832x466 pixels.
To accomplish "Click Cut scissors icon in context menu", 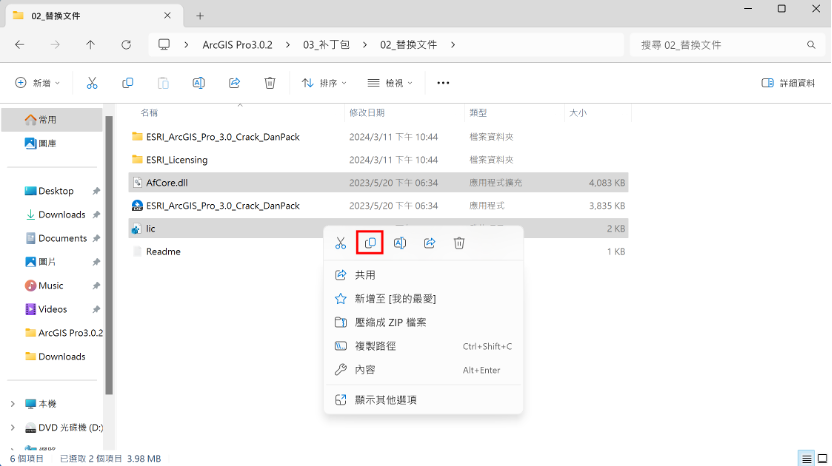I will (341, 243).
